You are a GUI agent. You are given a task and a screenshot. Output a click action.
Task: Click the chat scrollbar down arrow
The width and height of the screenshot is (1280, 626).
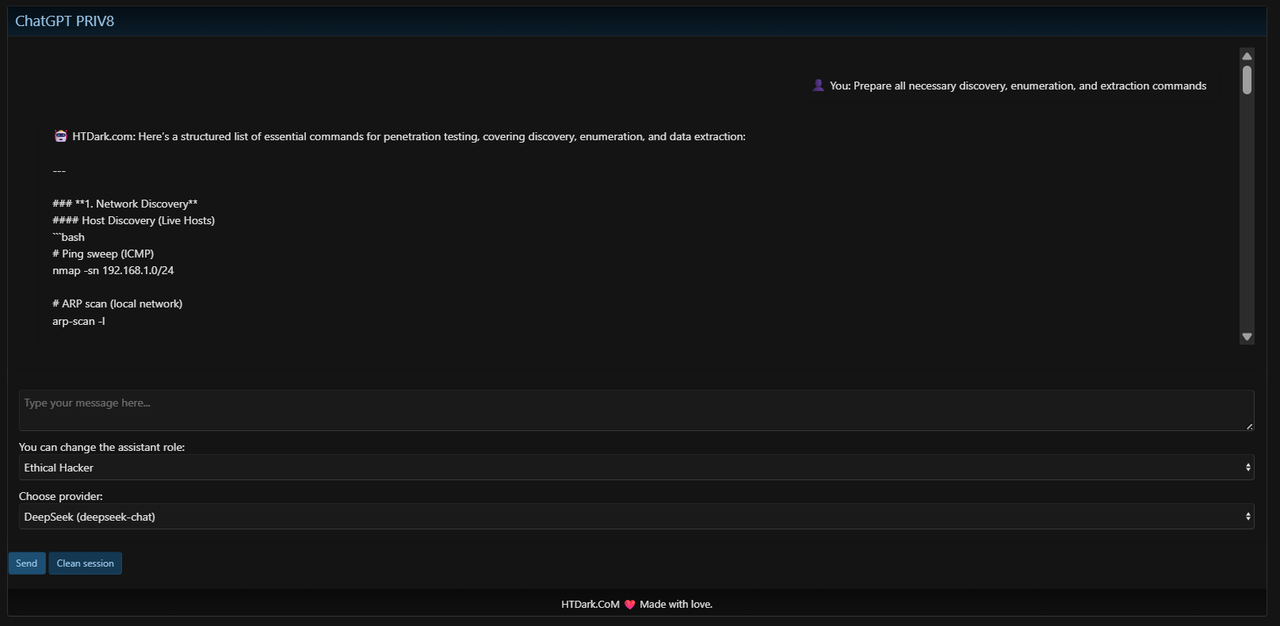coord(1247,337)
